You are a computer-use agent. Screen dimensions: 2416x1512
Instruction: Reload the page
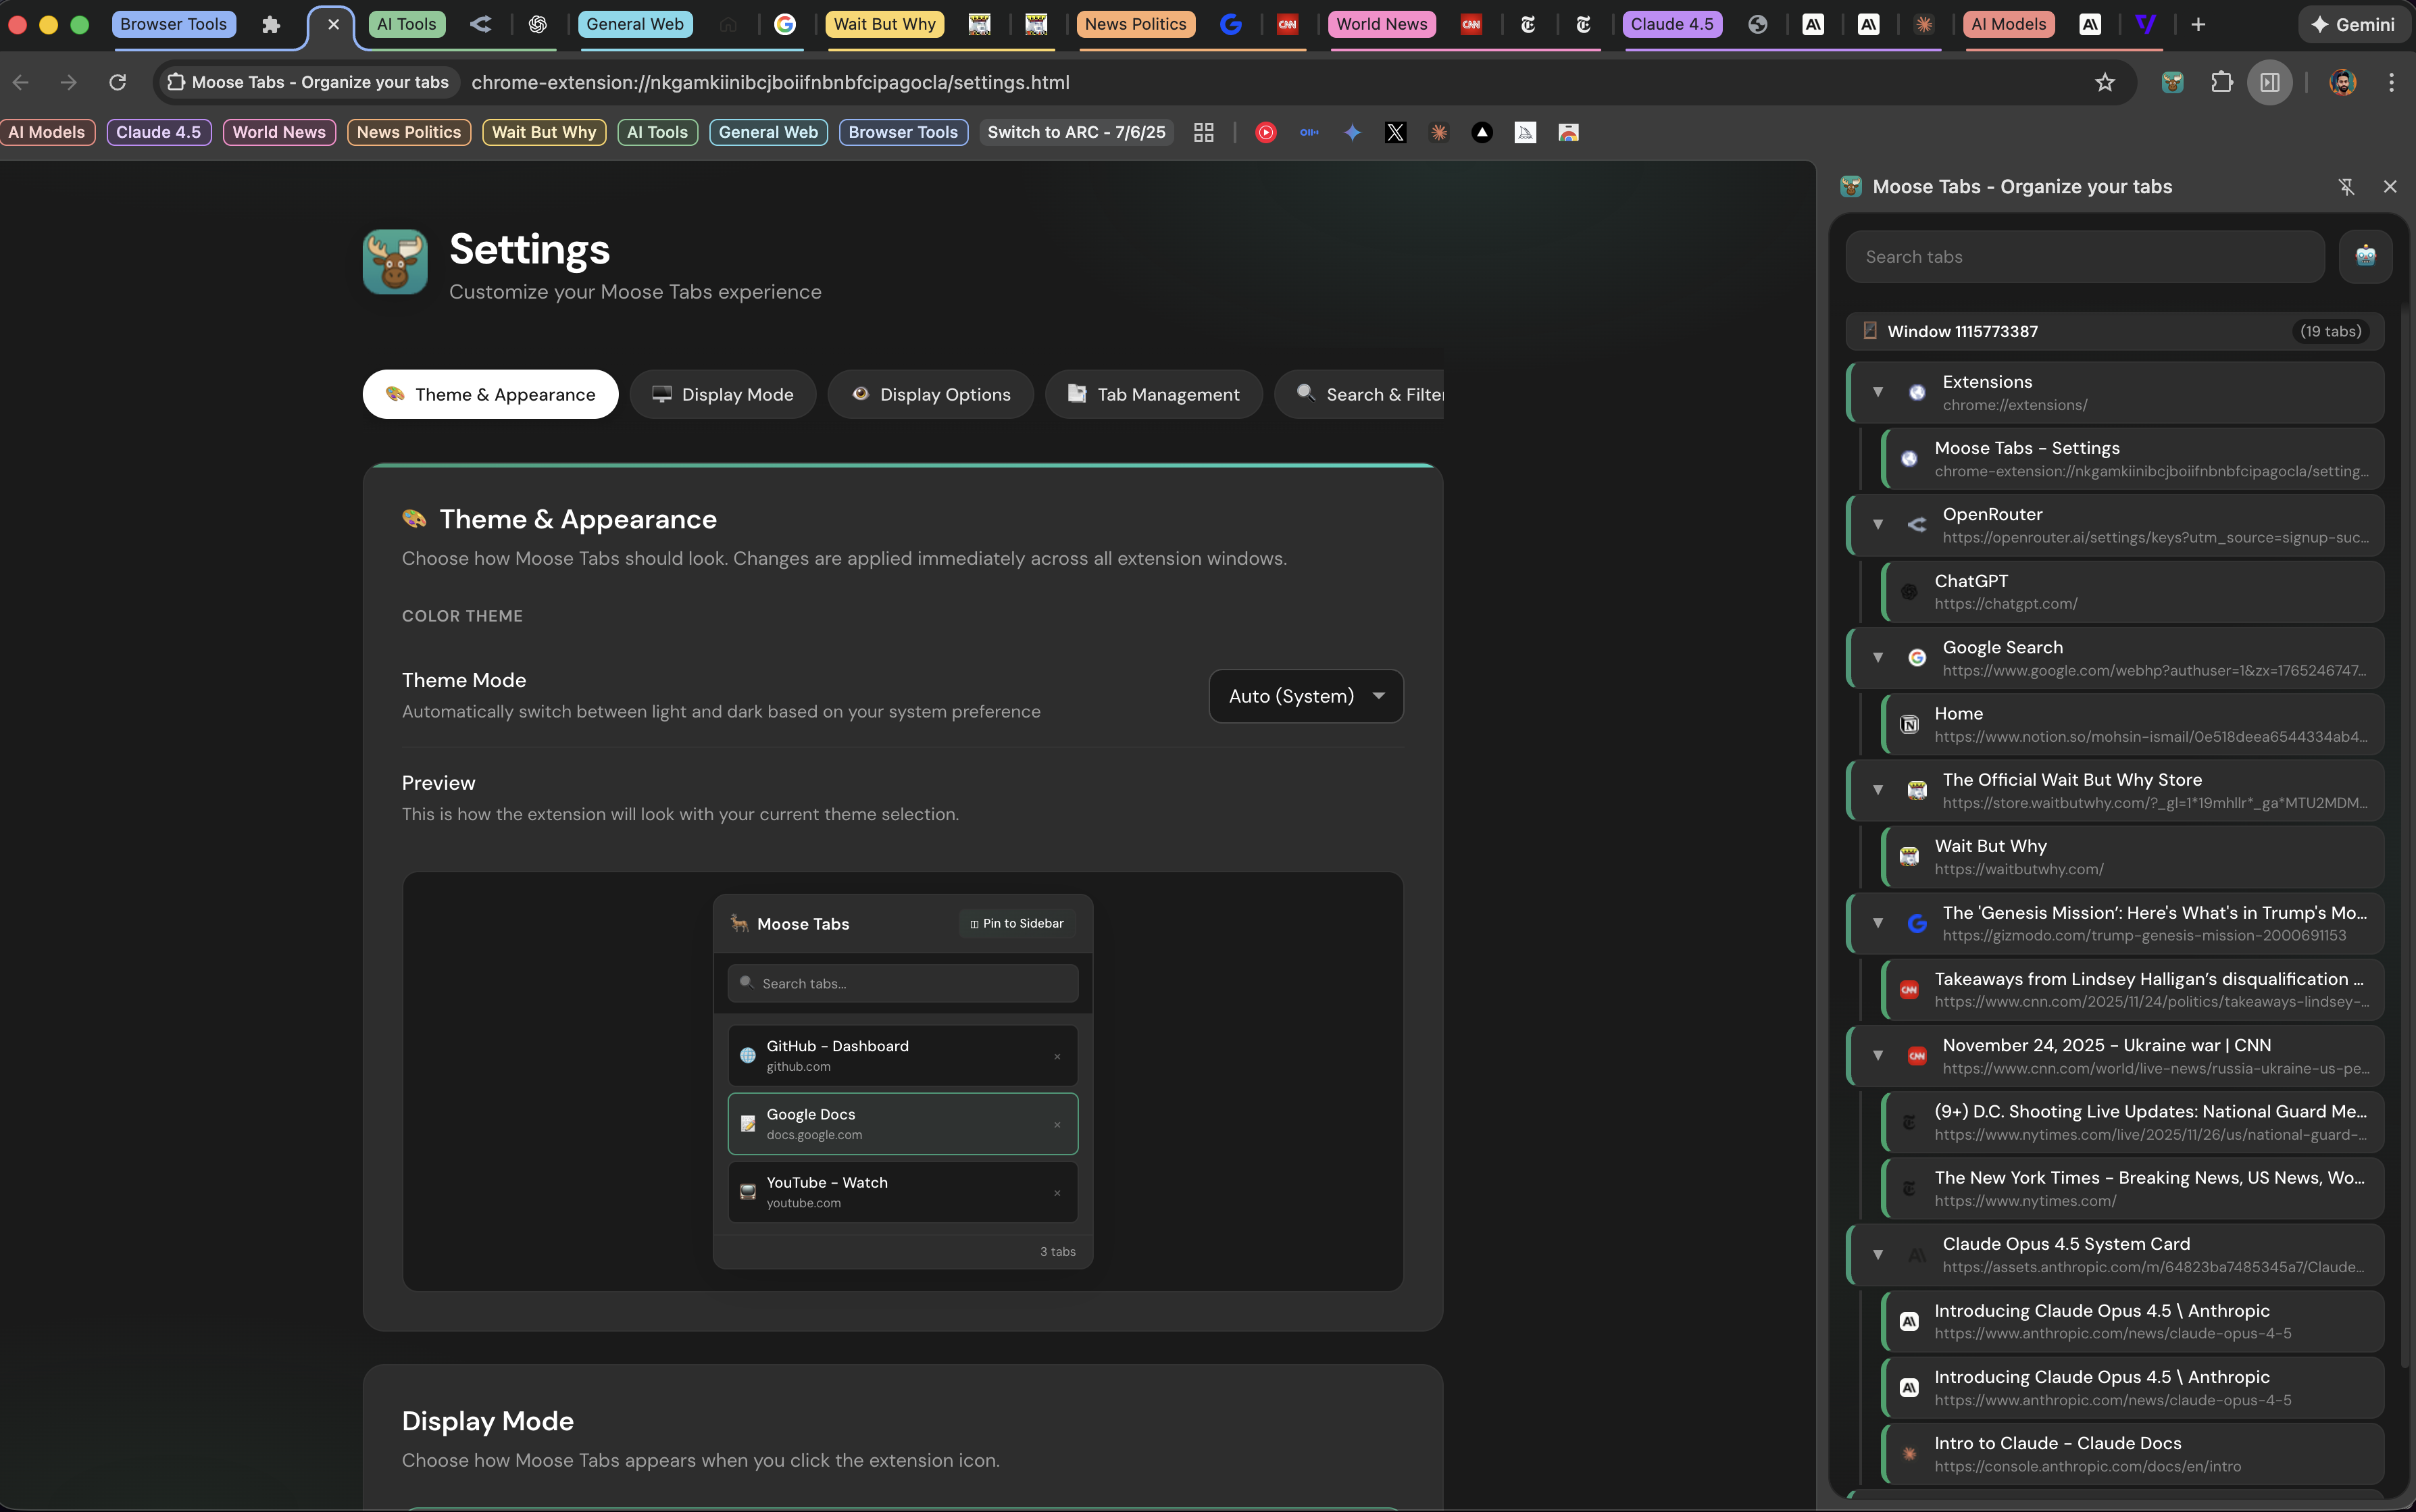[x=118, y=82]
